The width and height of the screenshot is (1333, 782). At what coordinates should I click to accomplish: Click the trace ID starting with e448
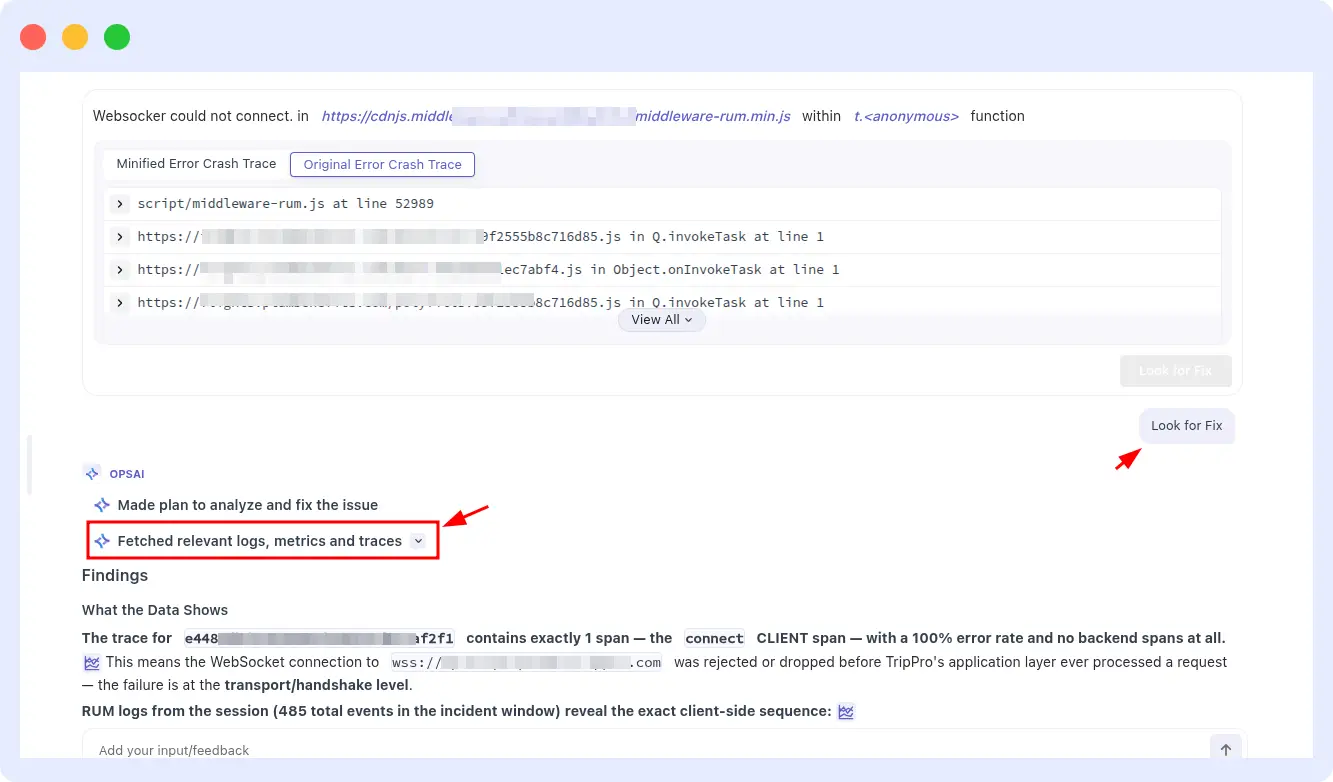319,638
